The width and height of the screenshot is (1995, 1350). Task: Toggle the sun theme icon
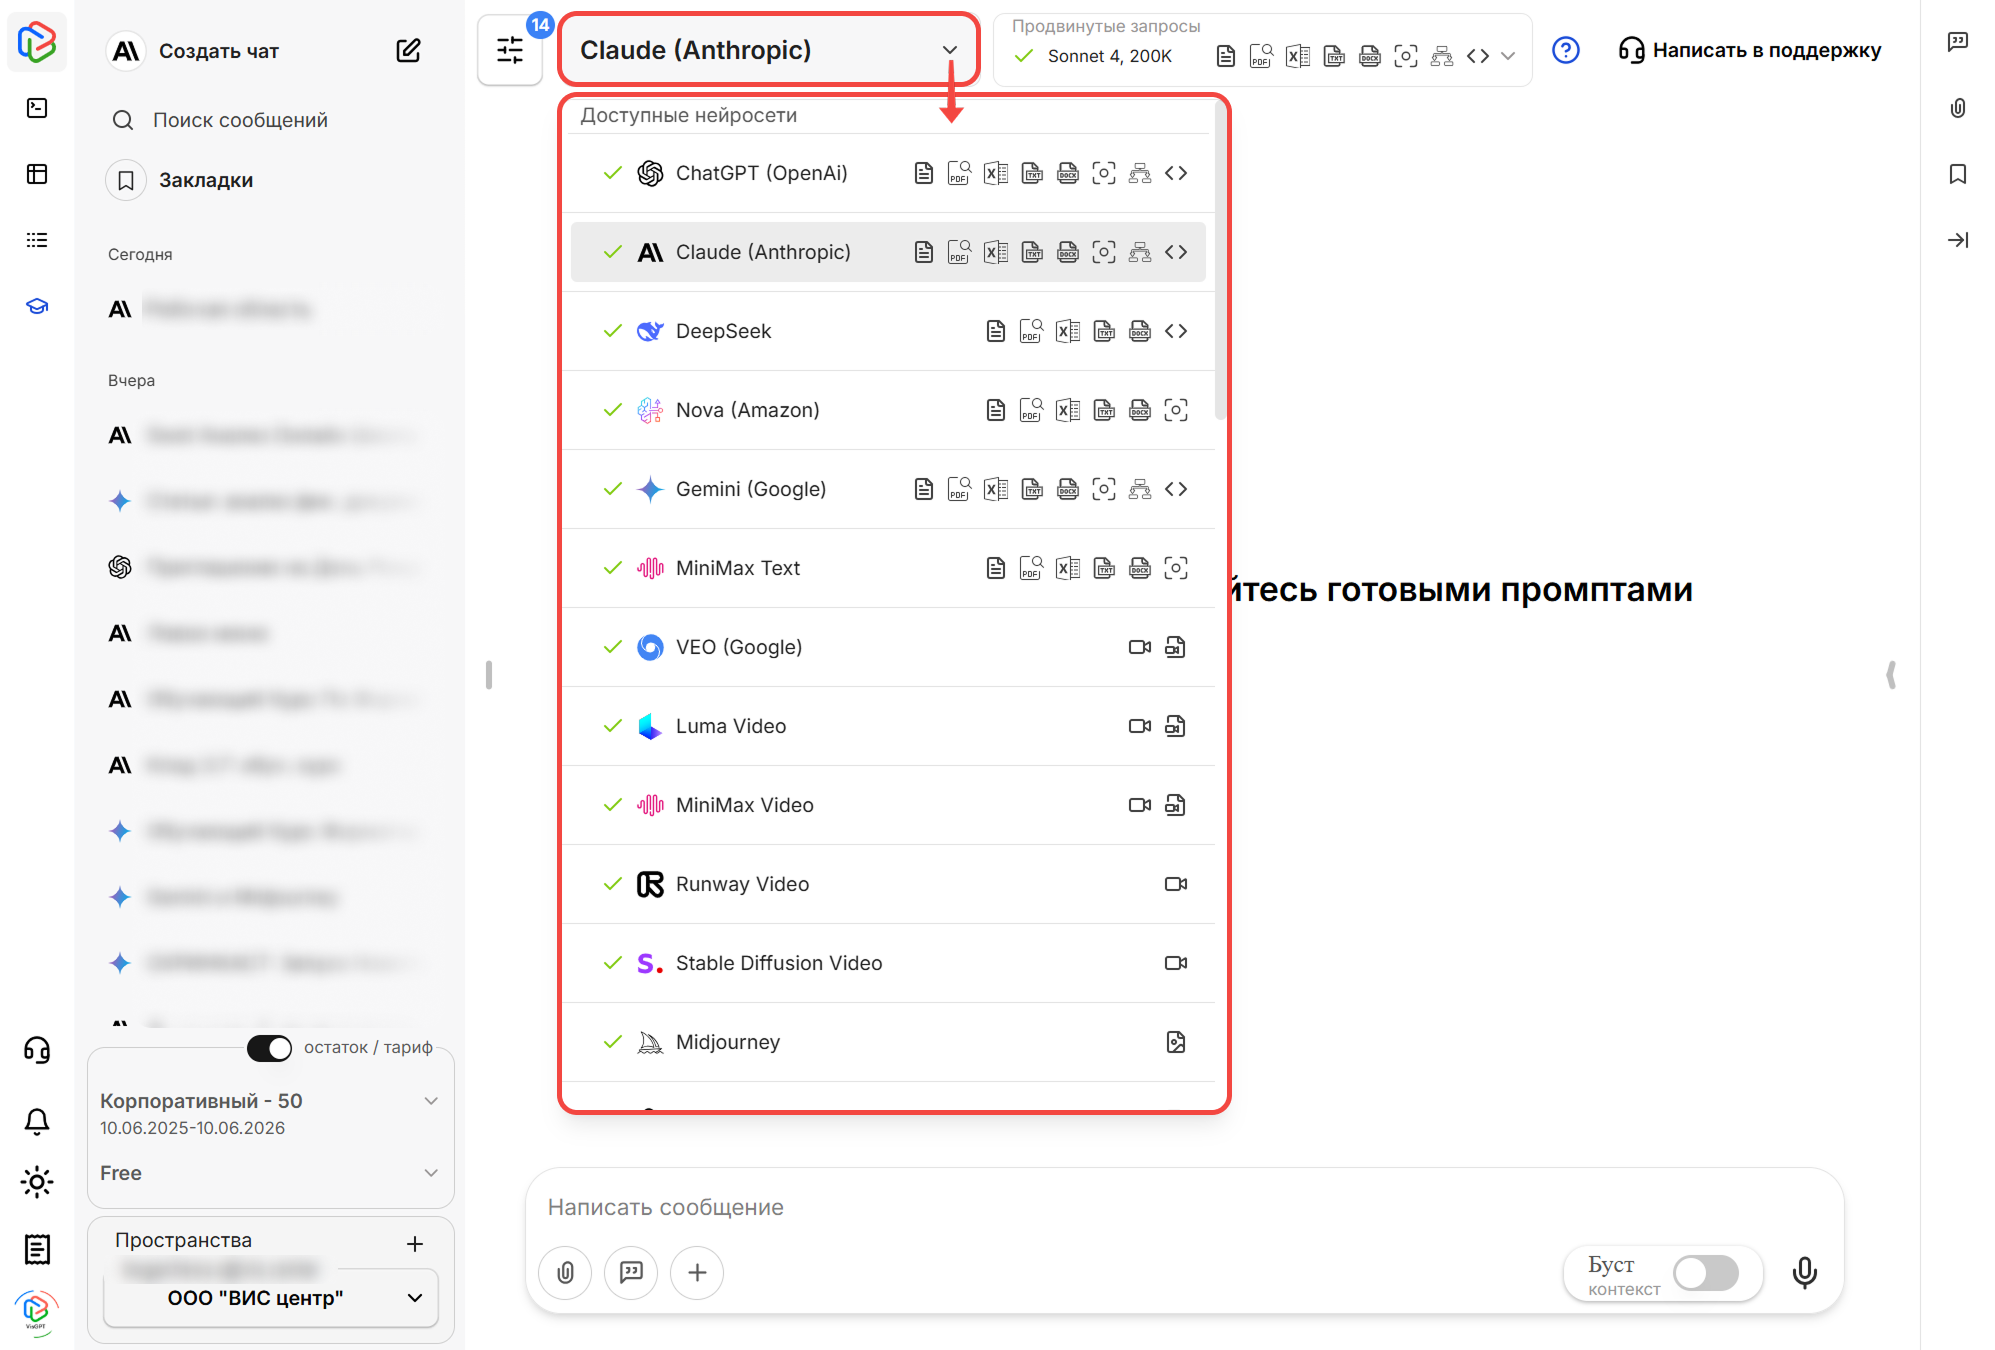tap(37, 1182)
